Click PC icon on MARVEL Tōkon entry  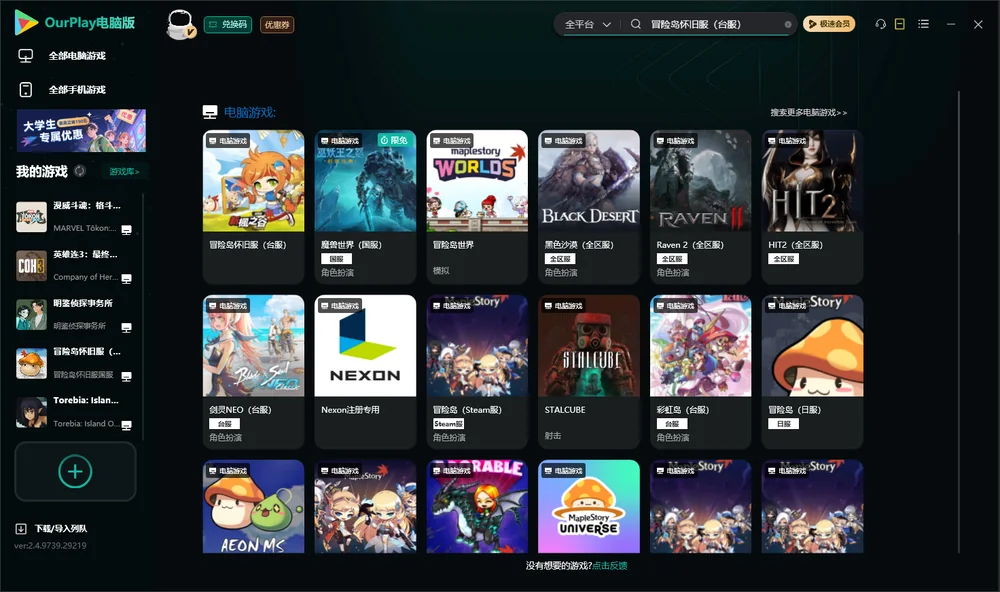point(127,230)
